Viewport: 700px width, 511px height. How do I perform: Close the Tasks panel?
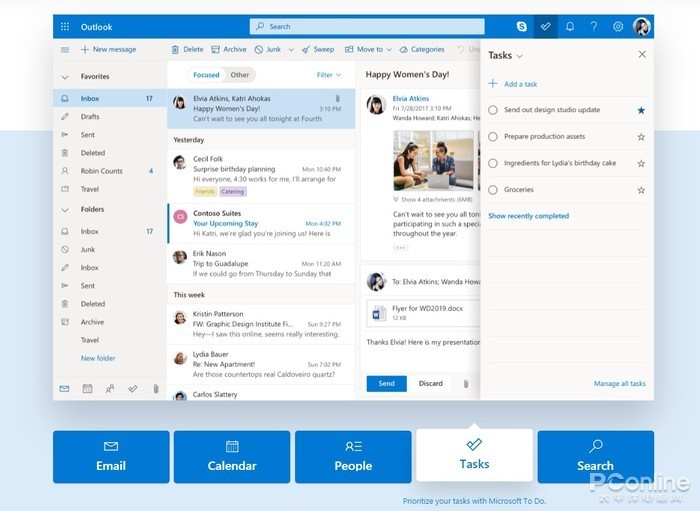(642, 54)
